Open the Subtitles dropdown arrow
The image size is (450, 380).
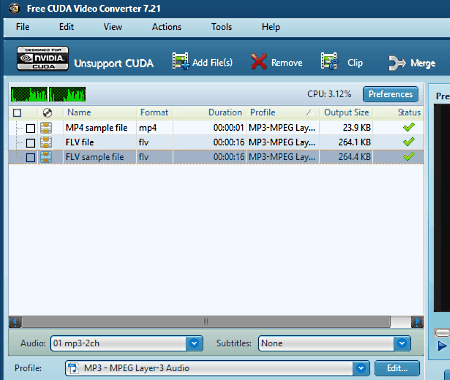pyautogui.click(x=402, y=343)
